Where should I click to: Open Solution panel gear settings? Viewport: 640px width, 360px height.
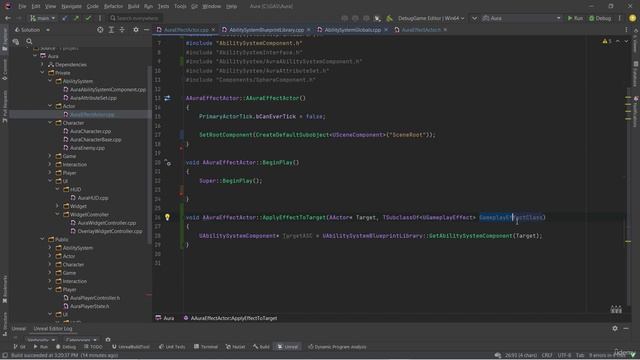click(x=136, y=30)
